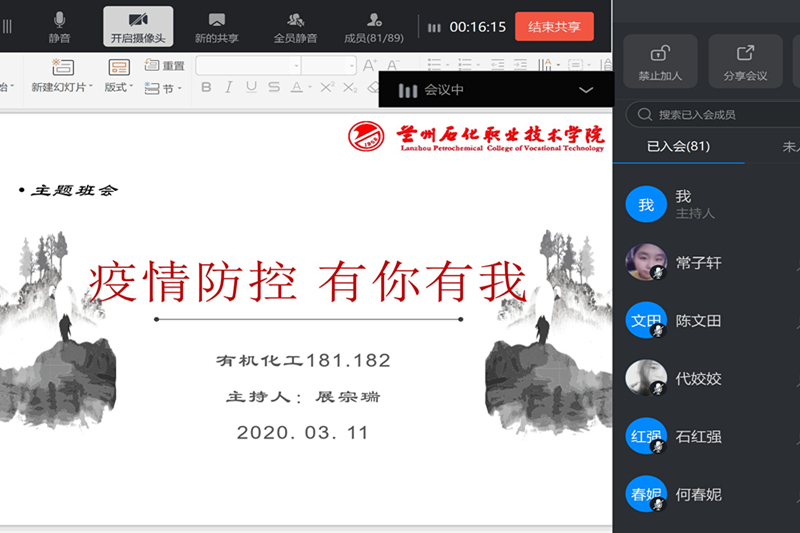Click the 分享会议 share icon
The width and height of the screenshot is (800, 533).
click(x=745, y=61)
